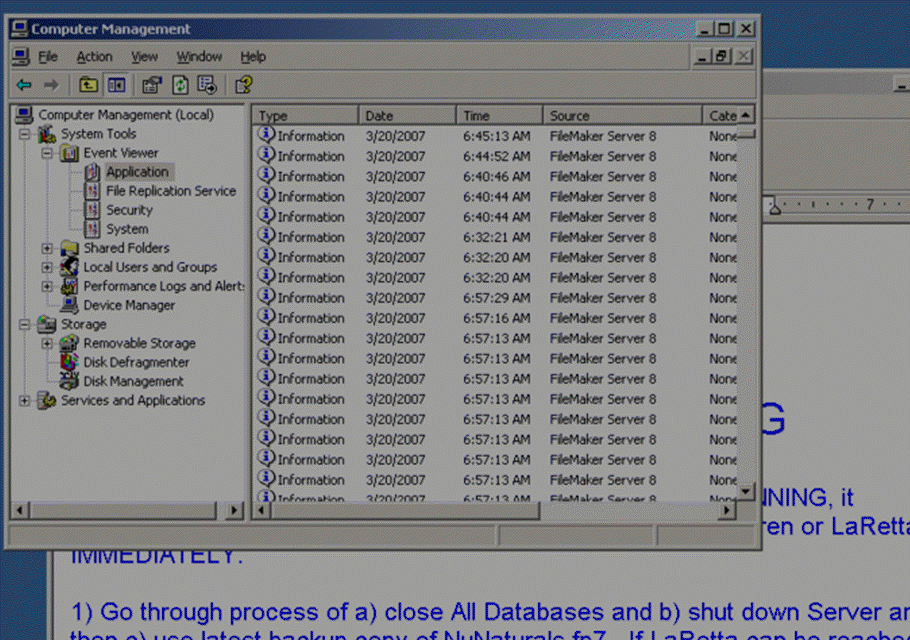910x640 pixels.
Task: Restore down the inner MMC console window
Action: click(x=721, y=56)
